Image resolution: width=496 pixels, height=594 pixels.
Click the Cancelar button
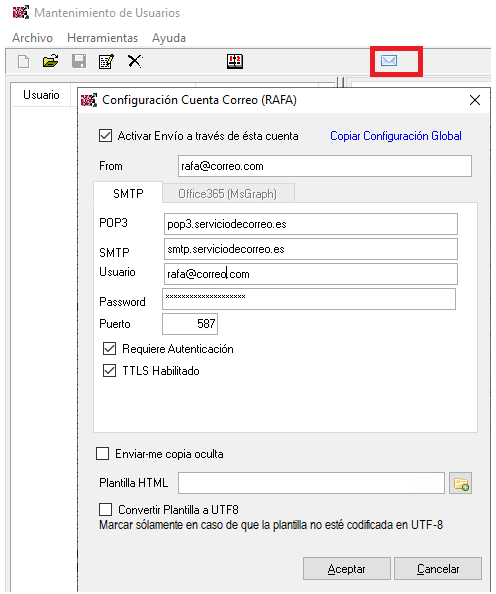(438, 569)
